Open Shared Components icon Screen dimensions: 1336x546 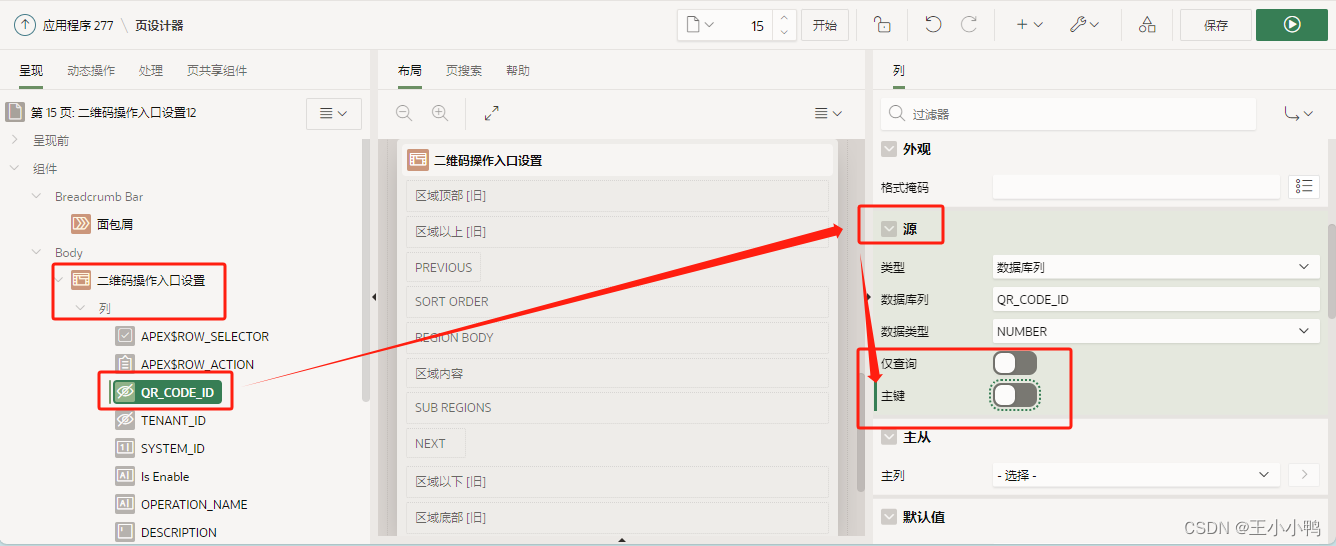click(1147, 25)
